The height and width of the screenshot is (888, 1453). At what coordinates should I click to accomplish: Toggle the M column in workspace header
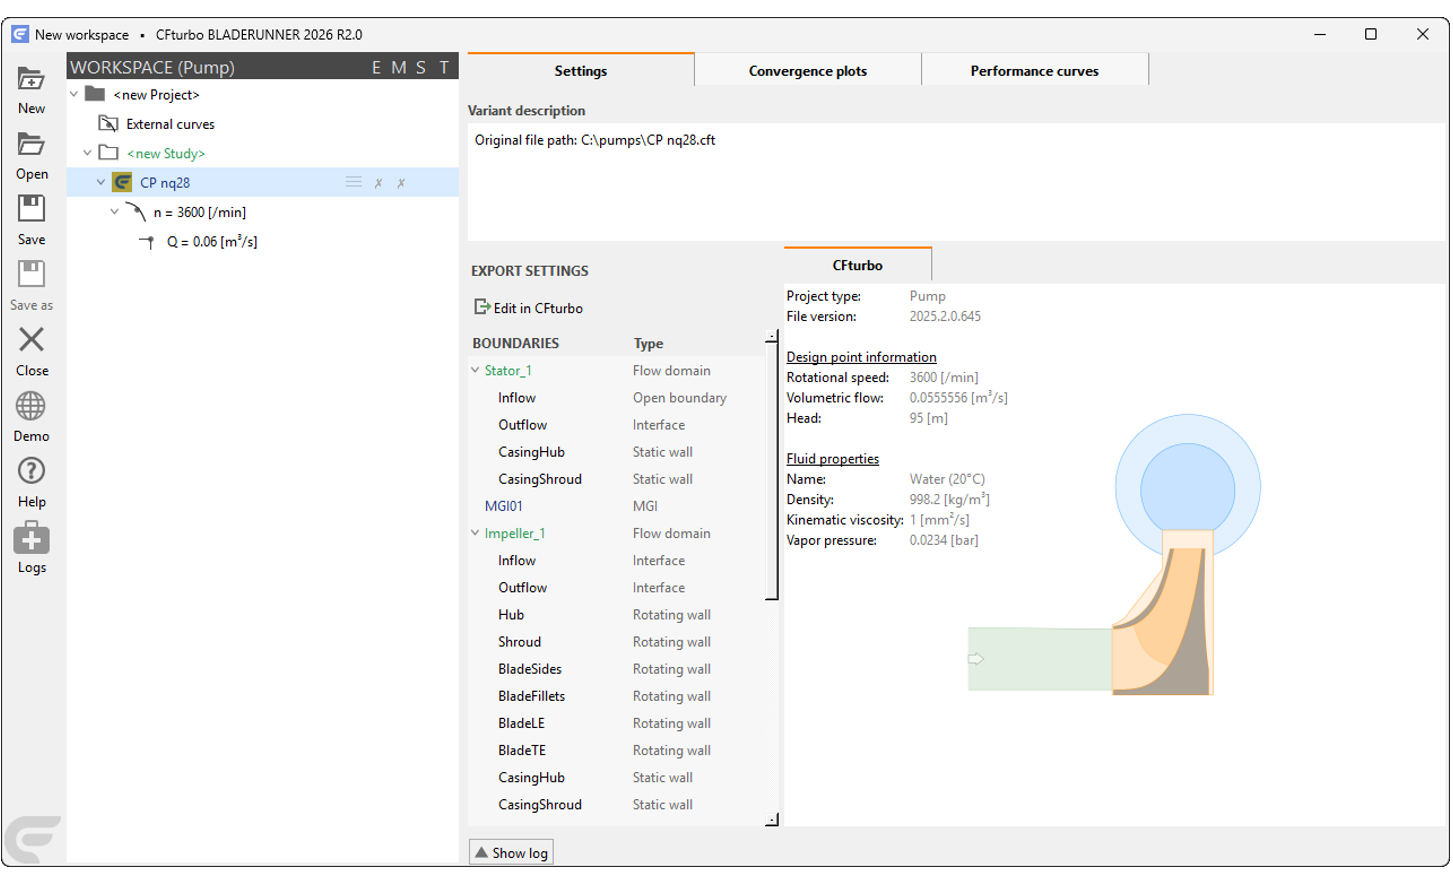coord(399,67)
